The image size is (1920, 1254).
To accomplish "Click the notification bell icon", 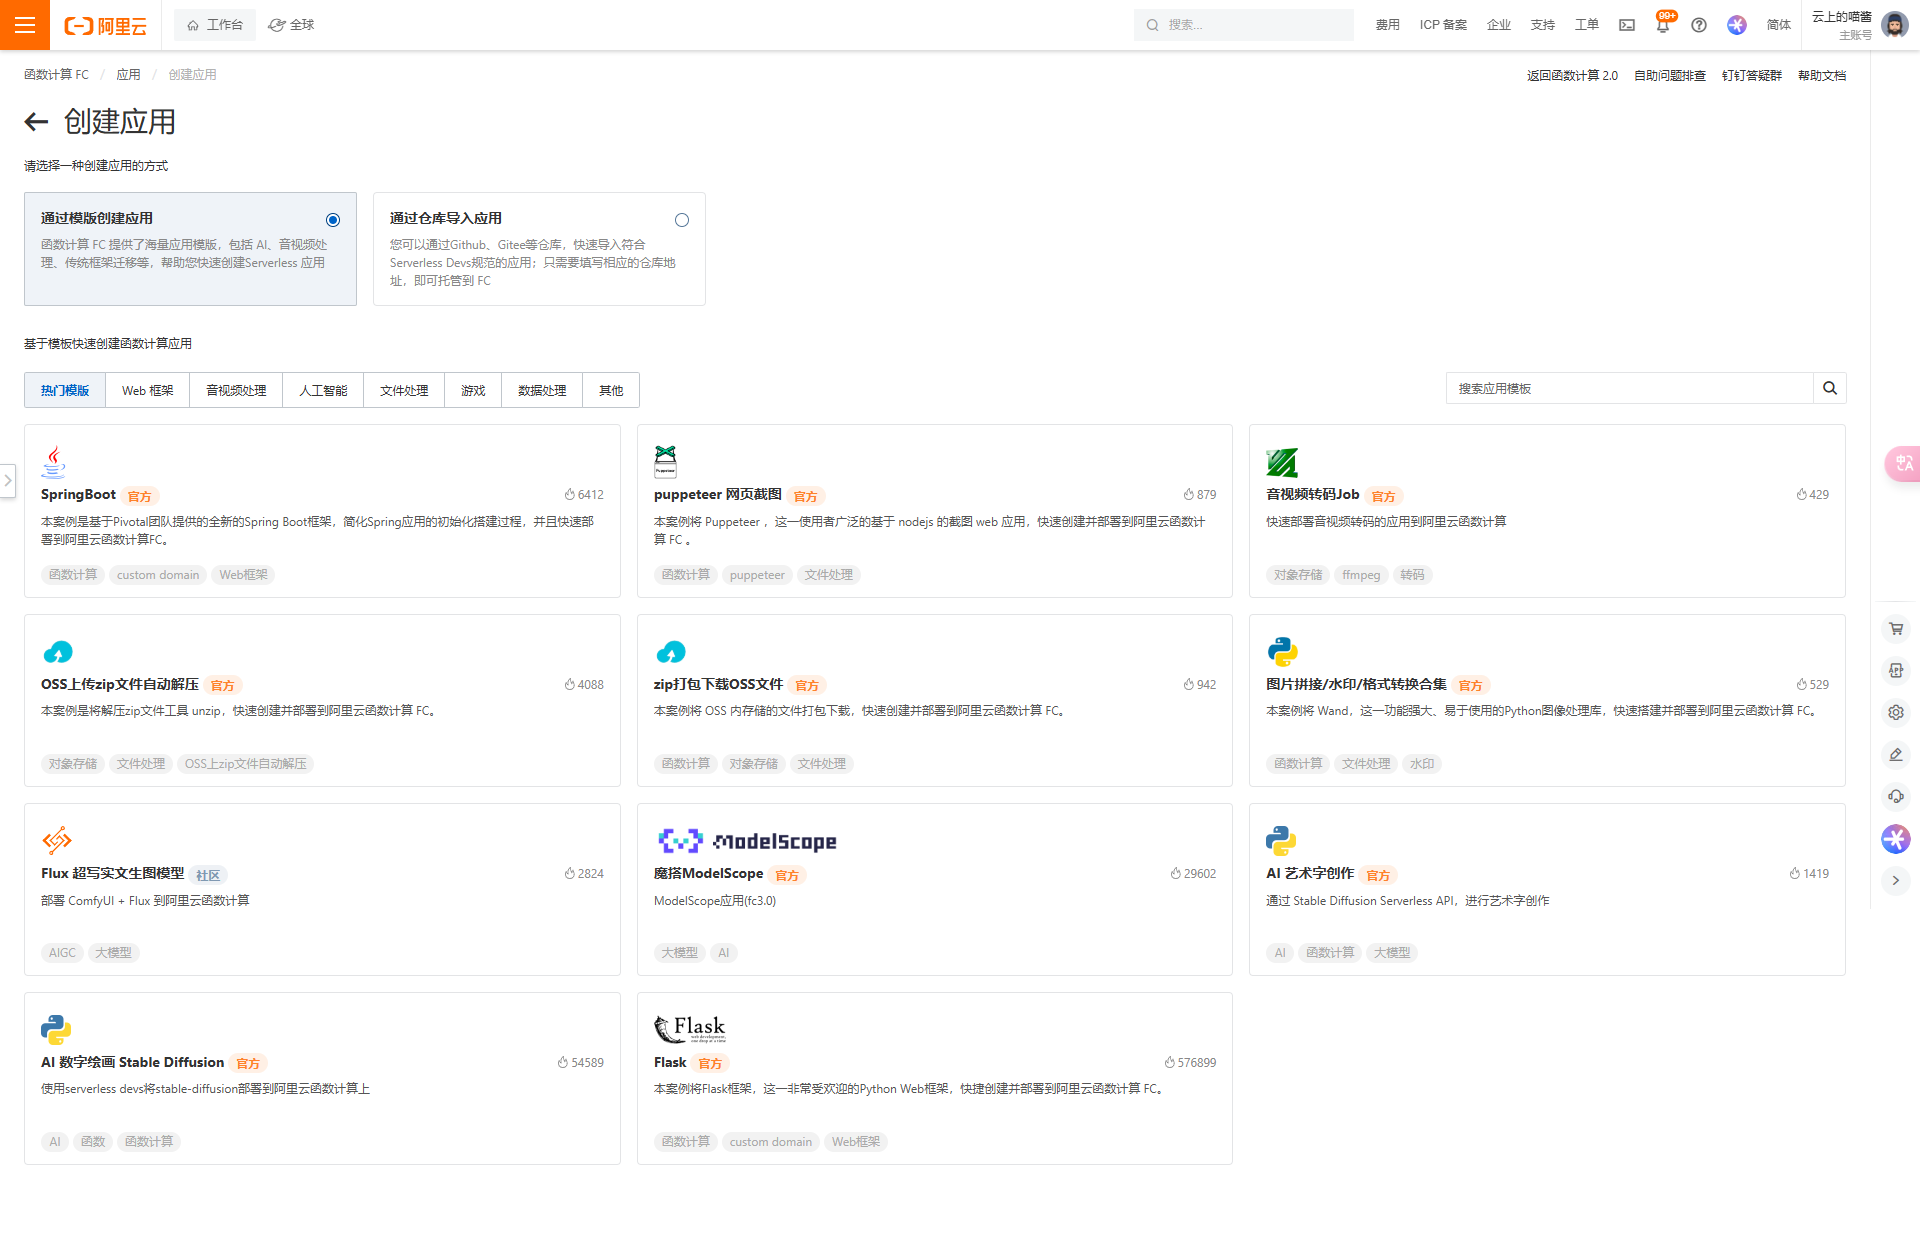I will [1662, 26].
